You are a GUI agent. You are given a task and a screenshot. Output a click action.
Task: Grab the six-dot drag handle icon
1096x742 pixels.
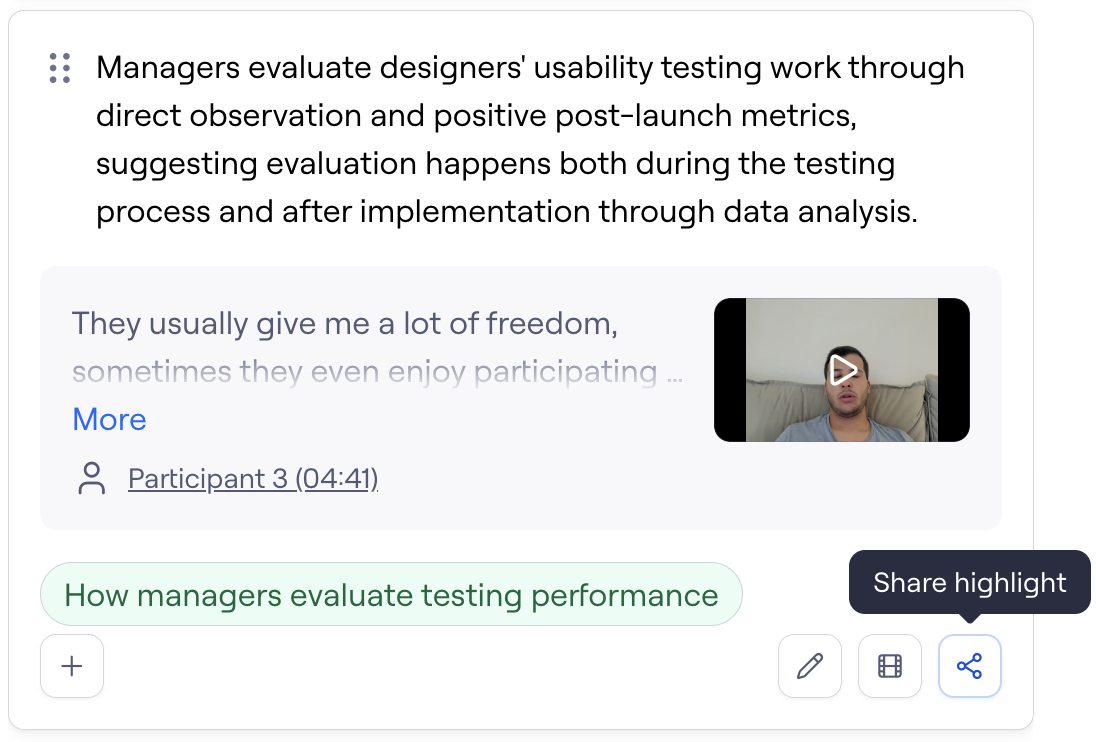click(x=59, y=68)
